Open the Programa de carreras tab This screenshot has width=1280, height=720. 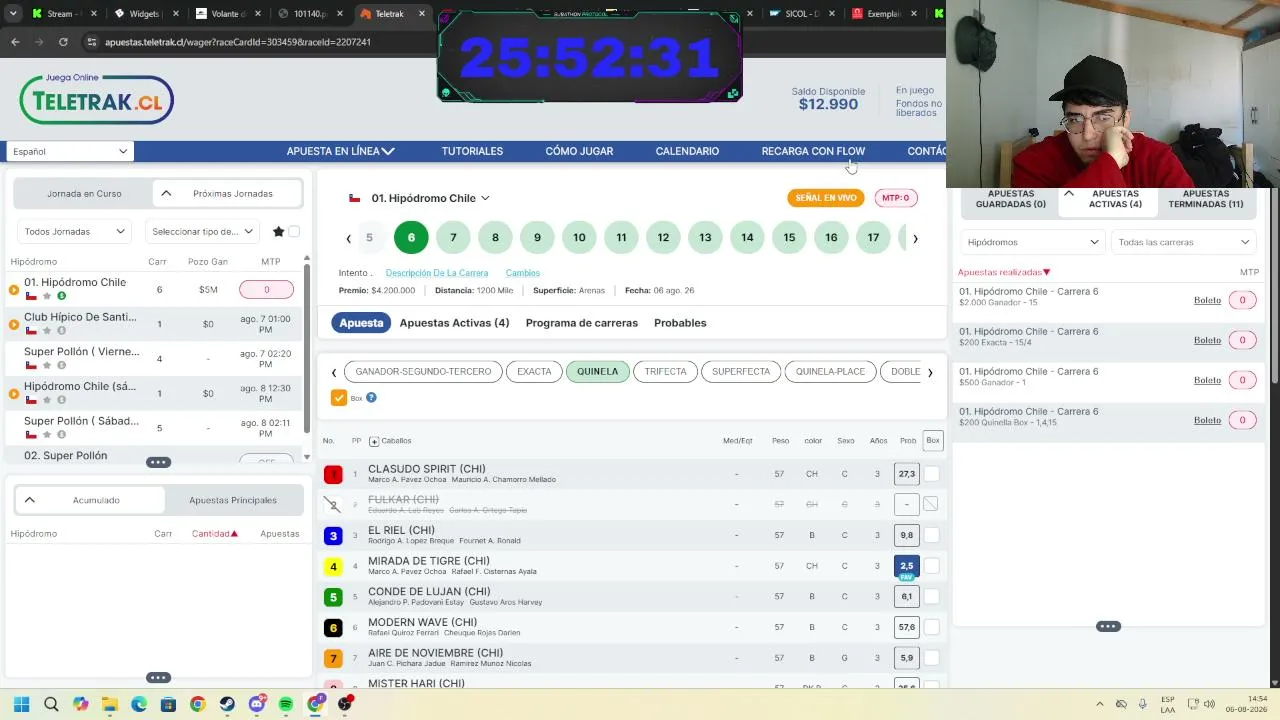pos(581,323)
